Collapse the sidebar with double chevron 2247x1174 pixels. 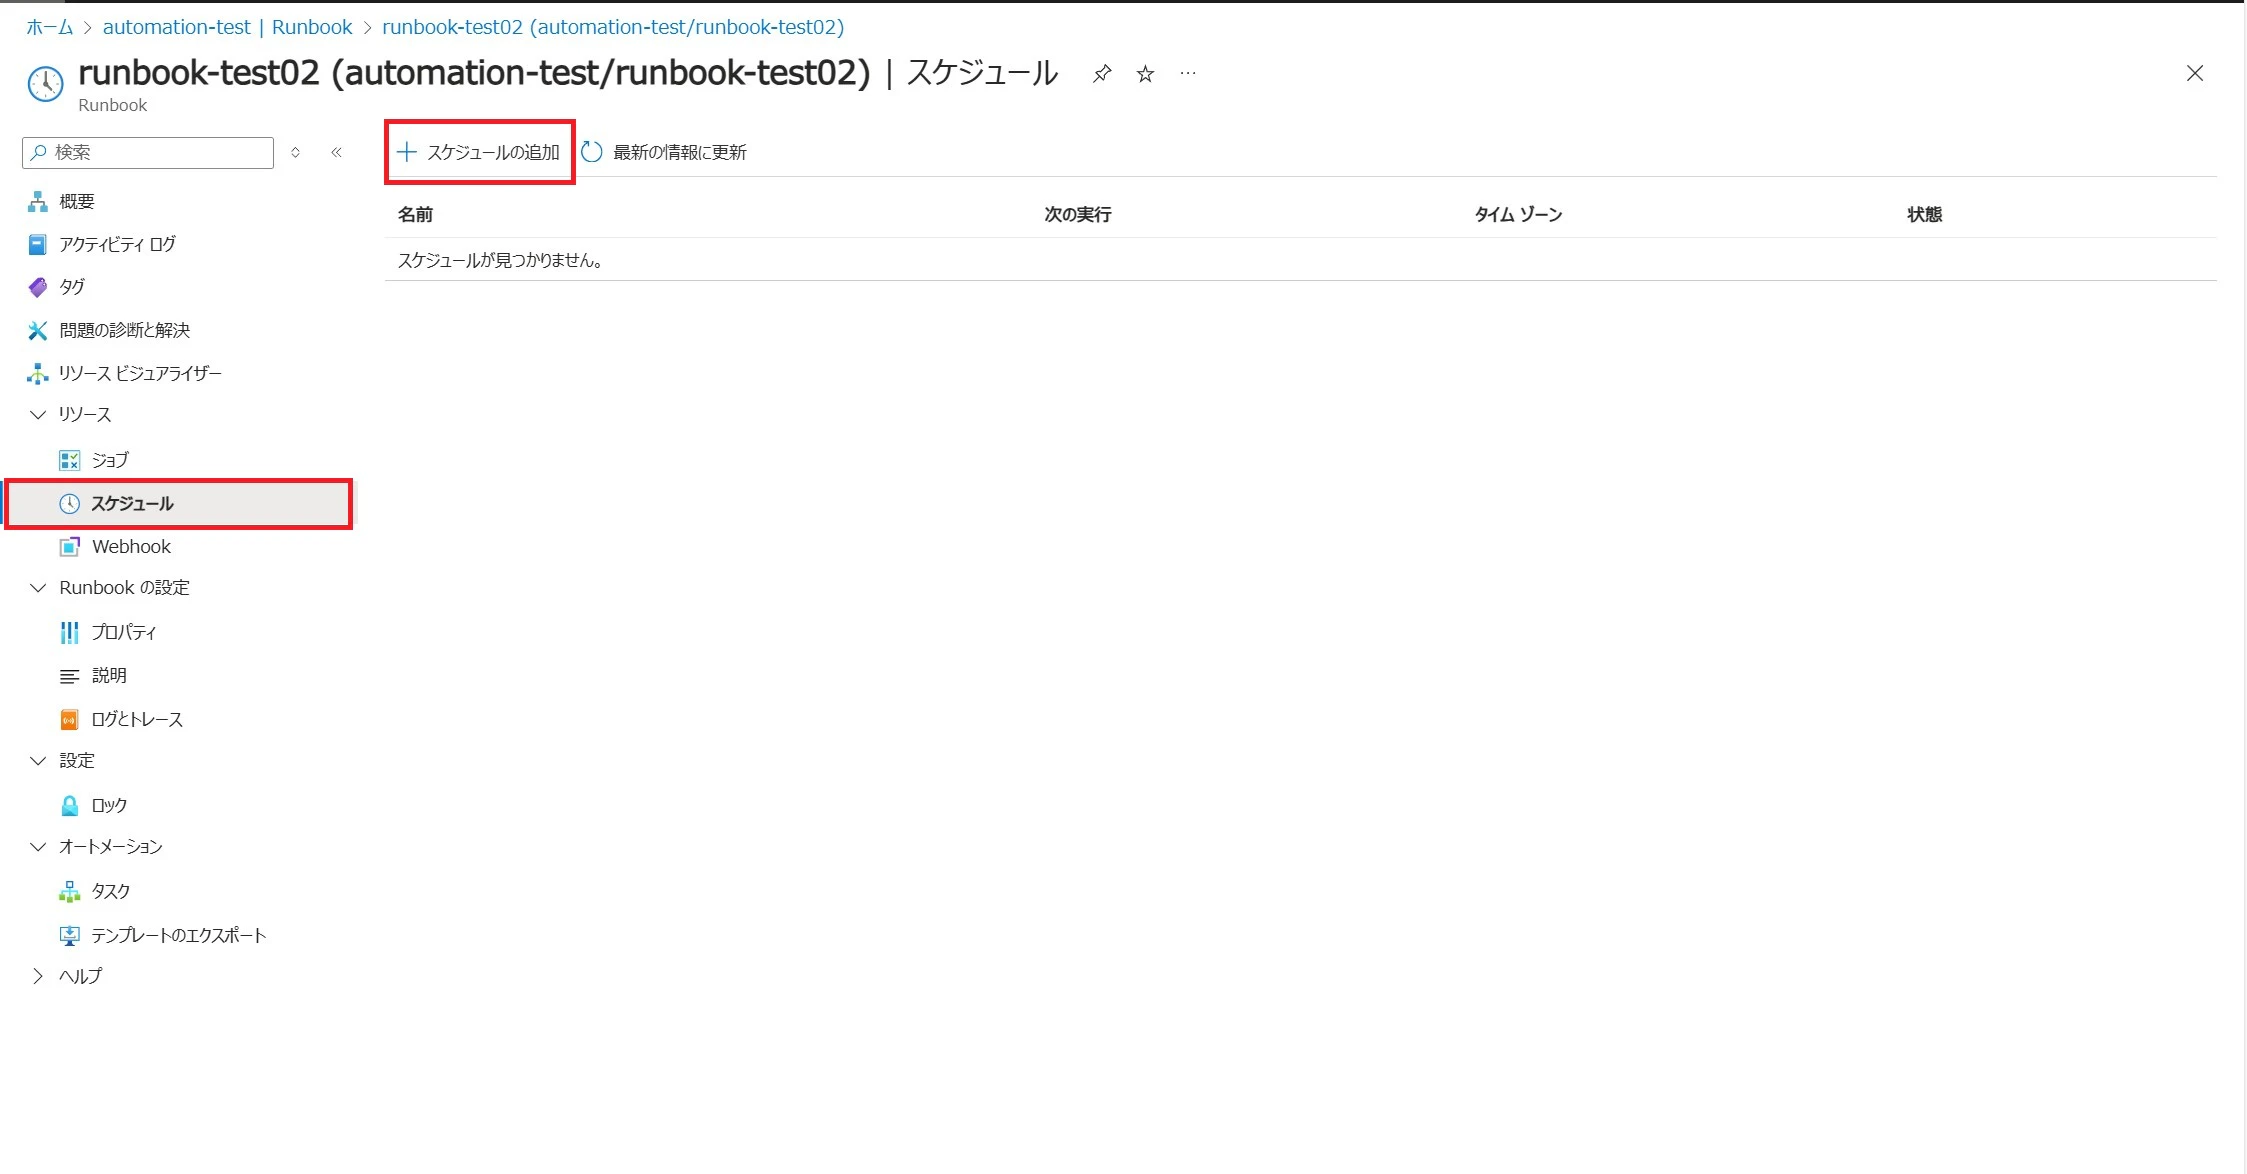click(x=337, y=152)
